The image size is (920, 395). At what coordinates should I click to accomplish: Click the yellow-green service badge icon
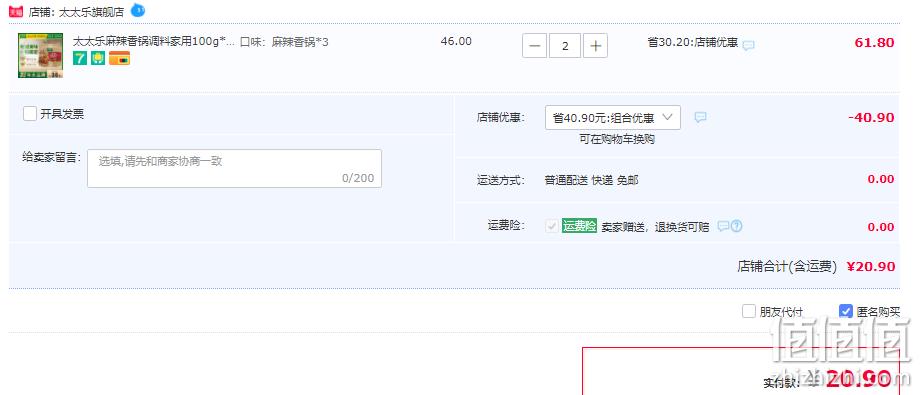(x=98, y=58)
